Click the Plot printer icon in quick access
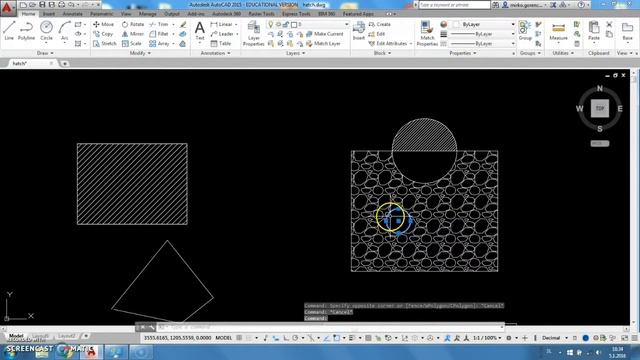Viewport: 640px width, 360px height. pos(62,5)
